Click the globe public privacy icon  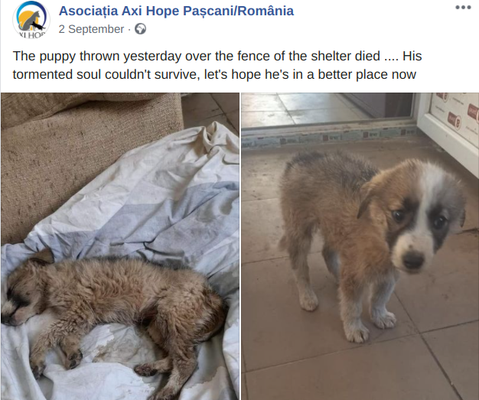140,29
